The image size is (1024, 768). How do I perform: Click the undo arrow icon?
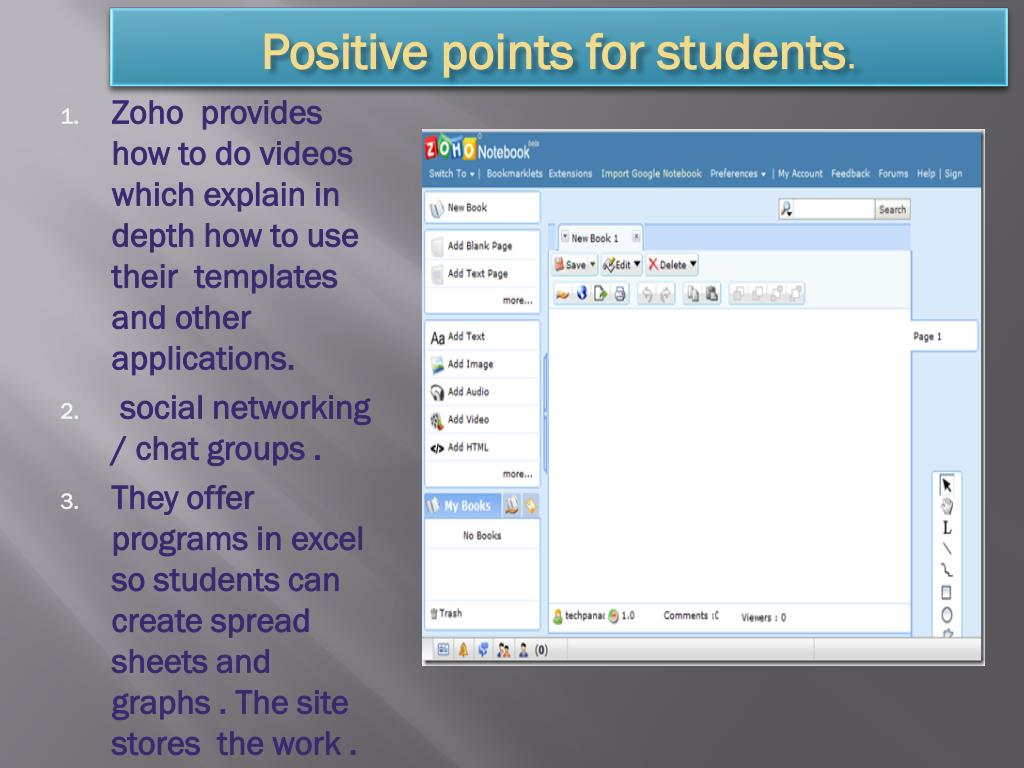[x=647, y=294]
